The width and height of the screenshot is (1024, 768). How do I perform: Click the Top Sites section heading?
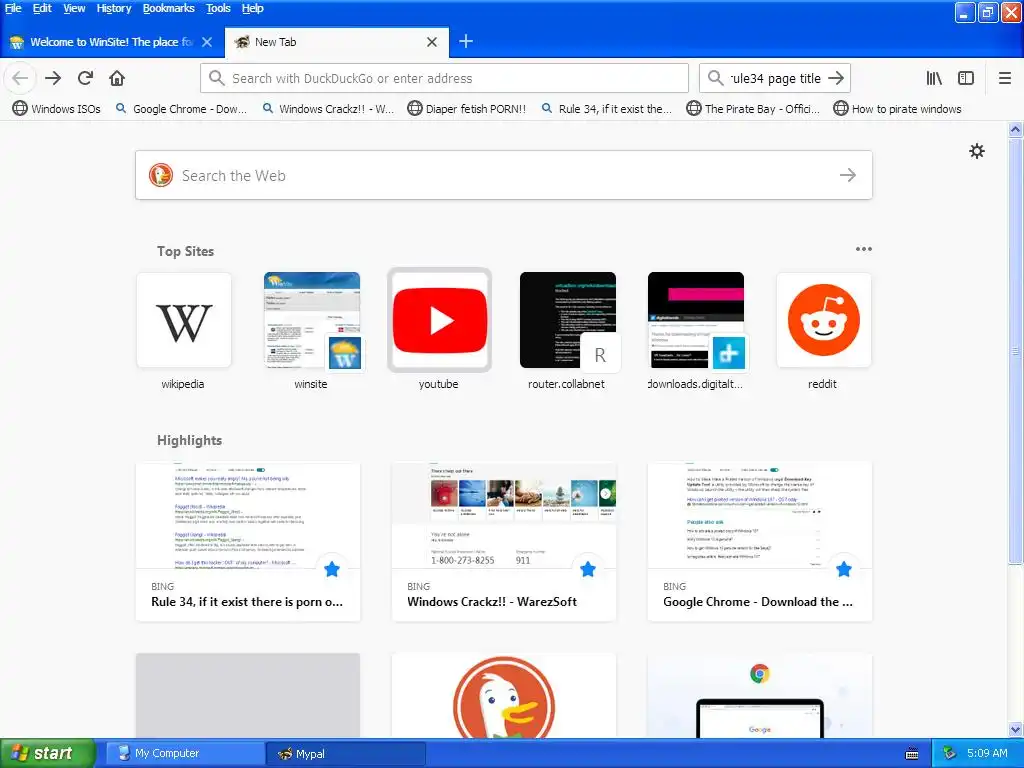185,251
